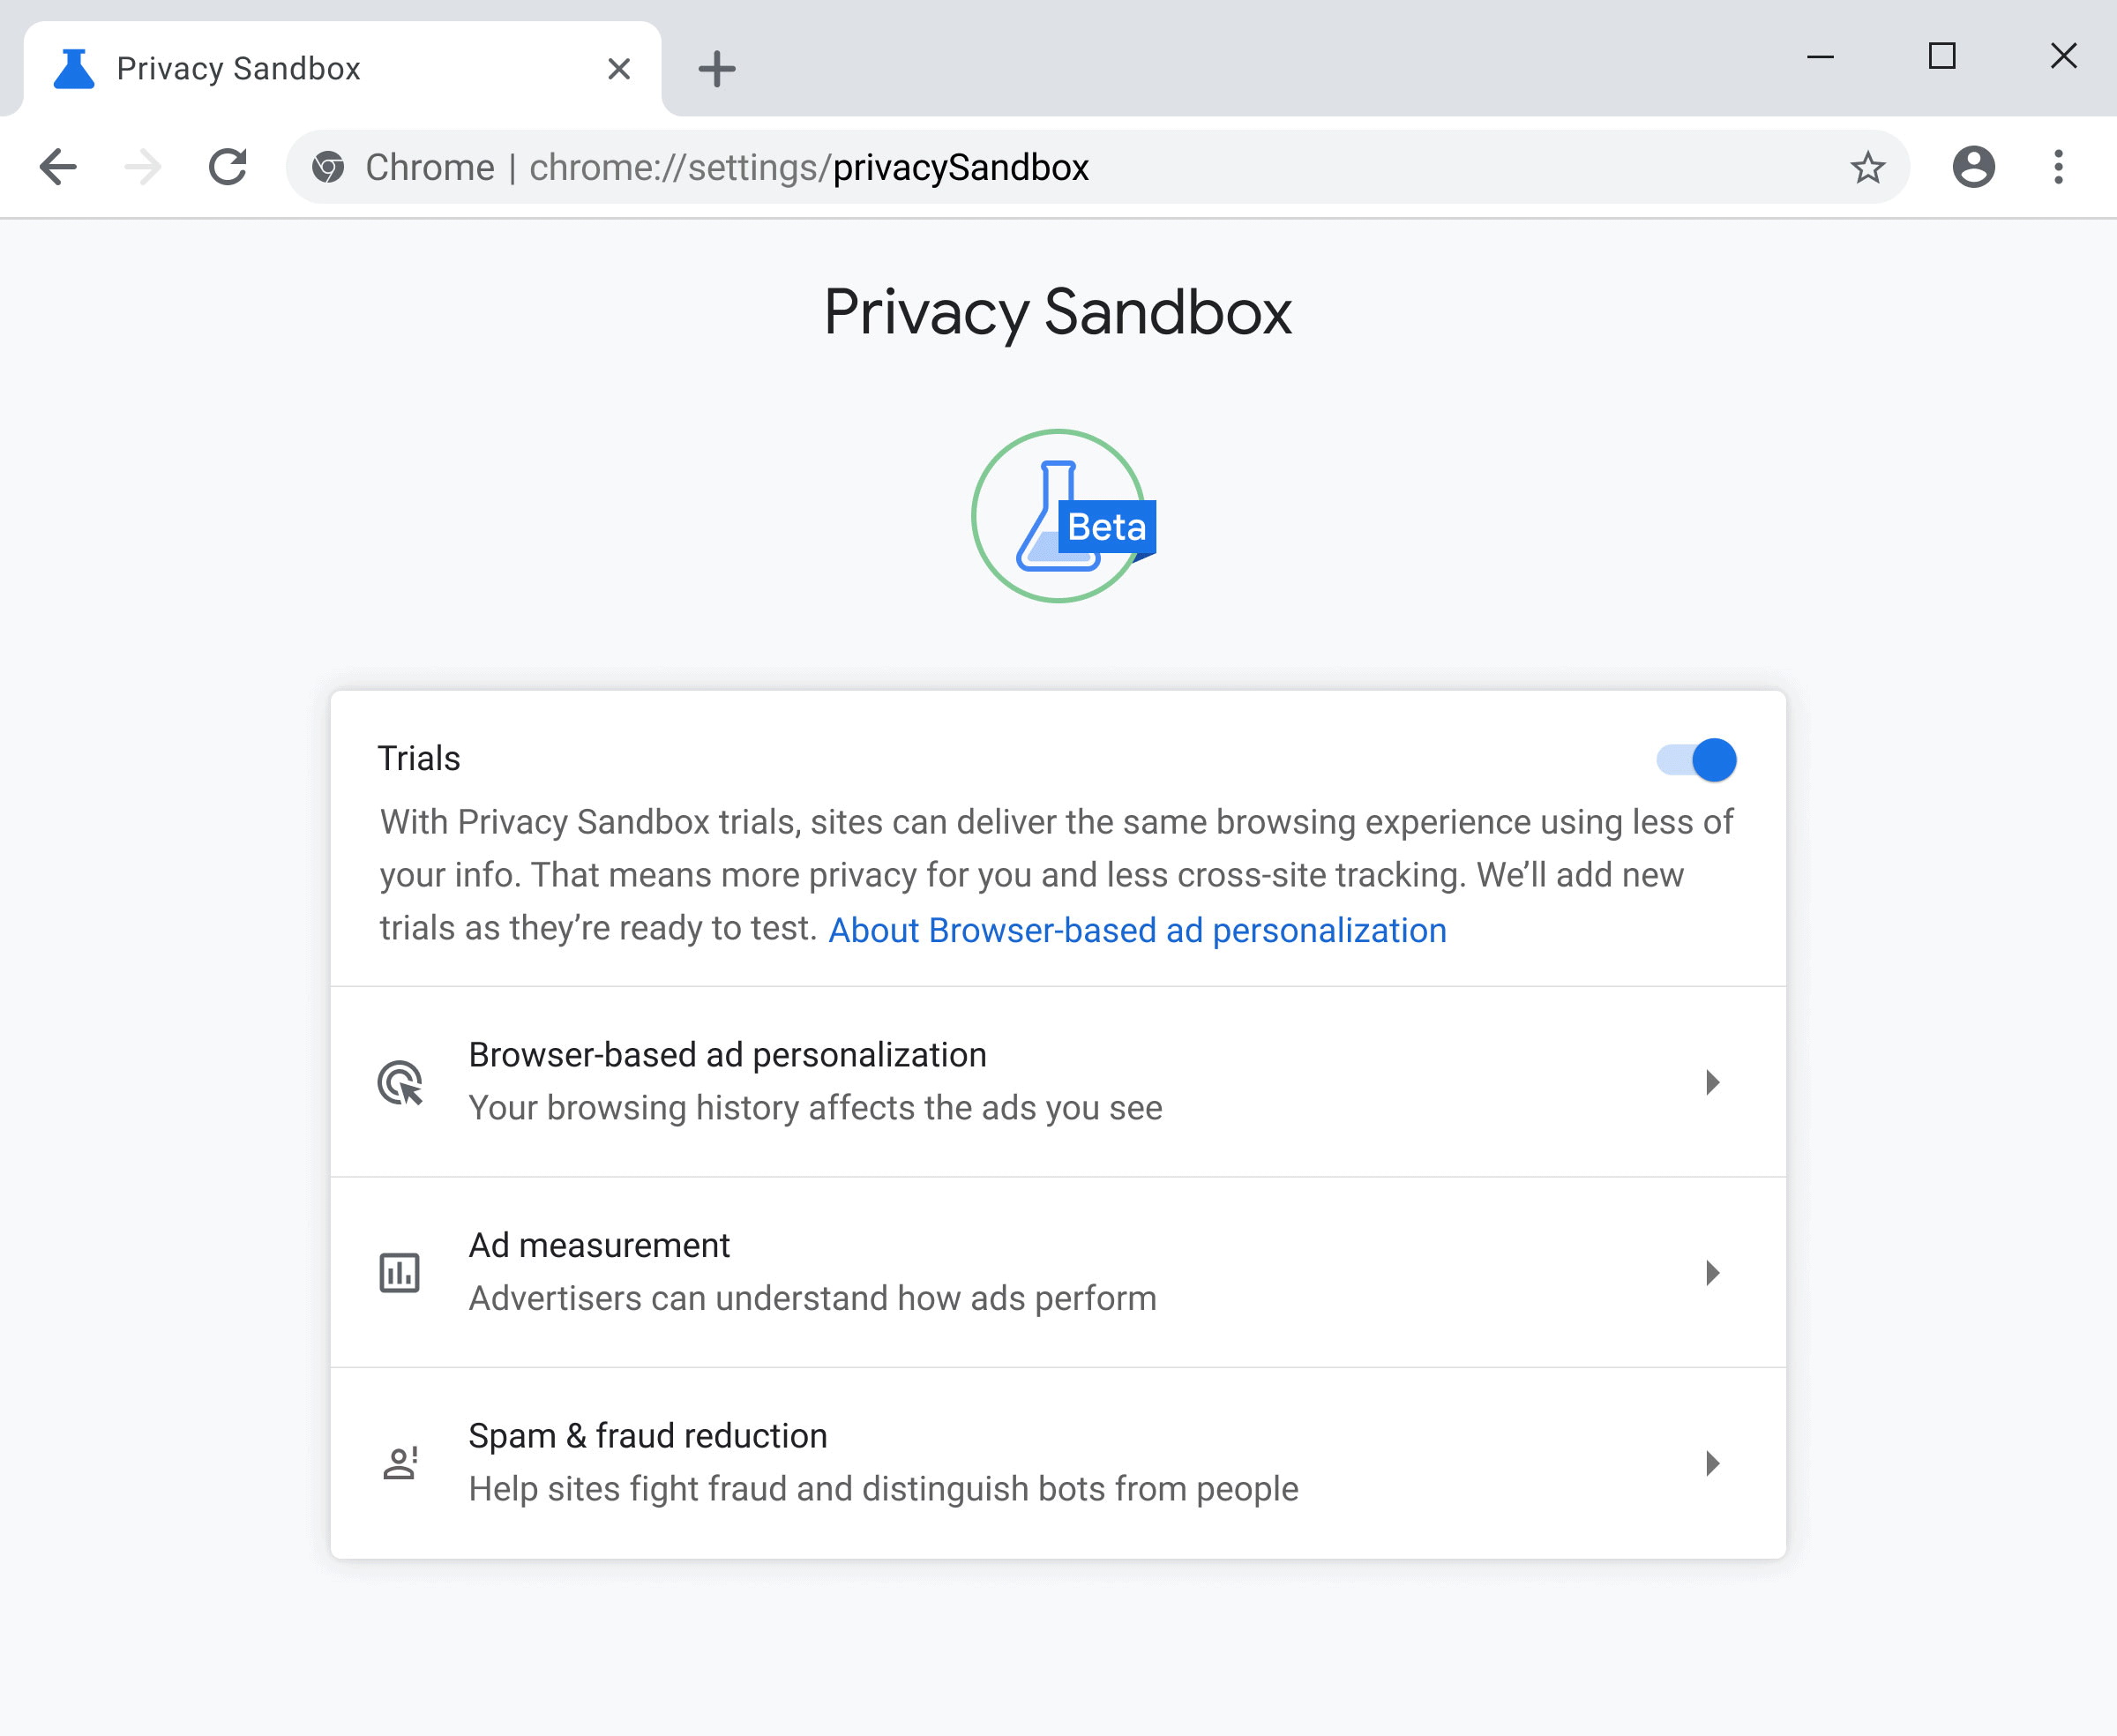This screenshot has width=2117, height=1736.
Task: Click the spam & fraud person icon
Action: pos(400,1463)
